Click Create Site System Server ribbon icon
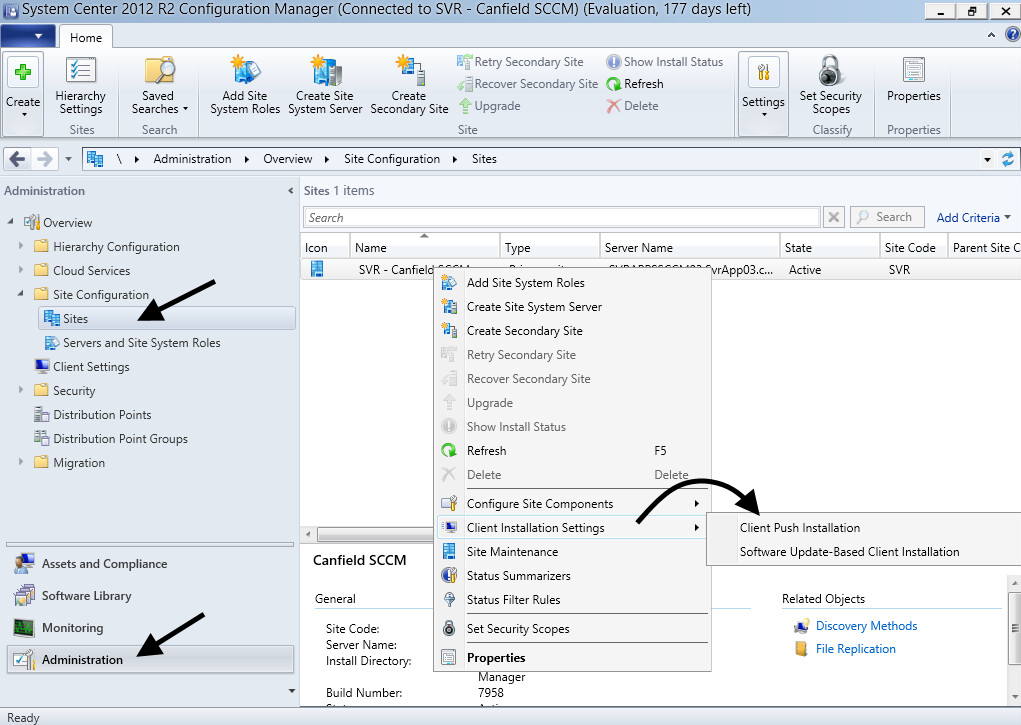The width and height of the screenshot is (1021, 725). 325,73
